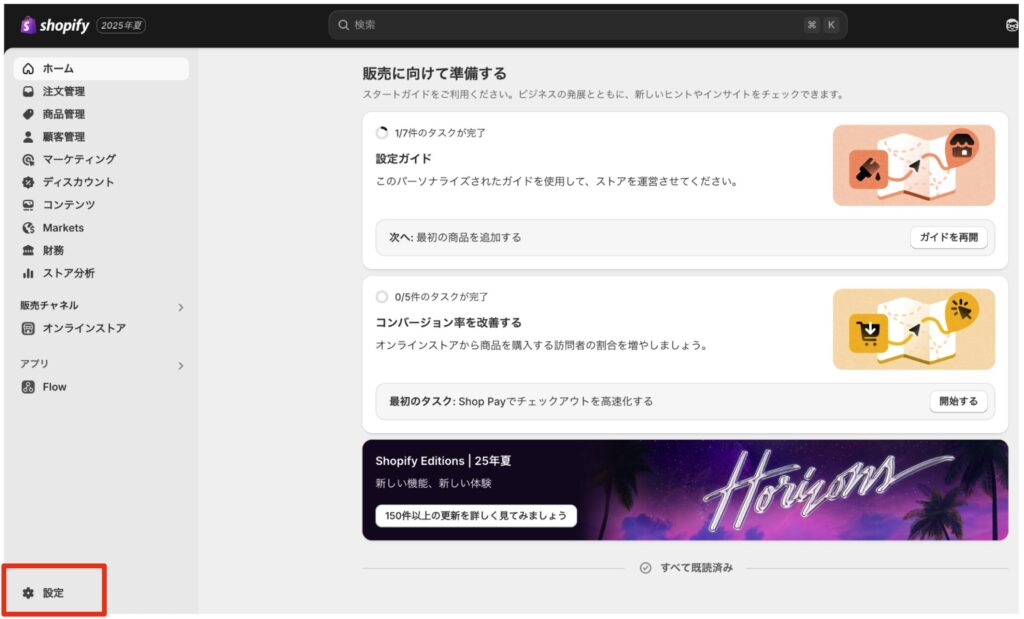Open ディスカウント in the sidebar

tap(101, 182)
